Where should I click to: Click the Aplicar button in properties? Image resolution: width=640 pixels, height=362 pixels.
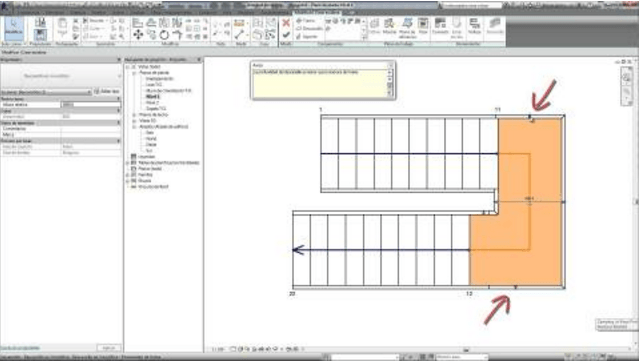coord(109,348)
